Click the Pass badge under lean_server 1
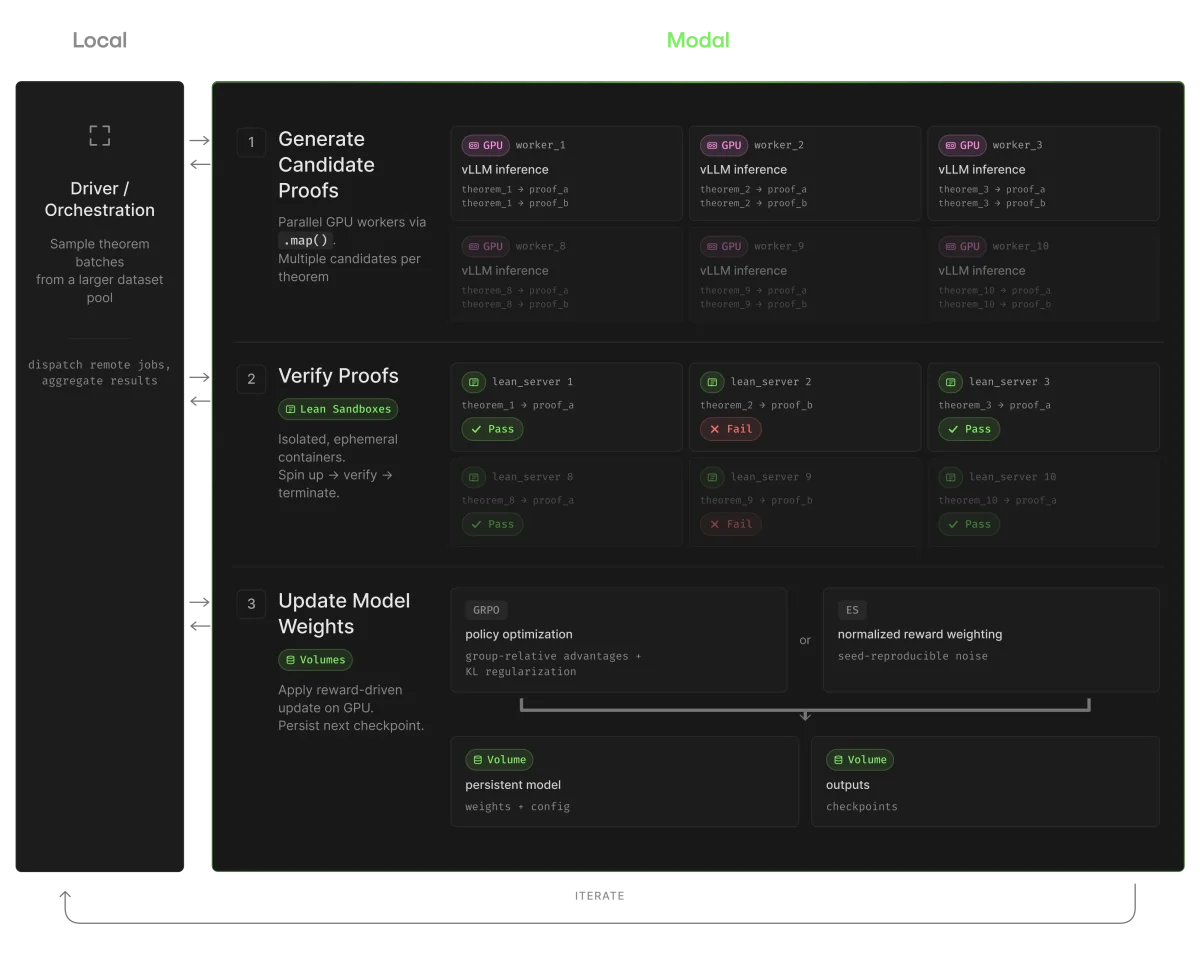 point(492,429)
